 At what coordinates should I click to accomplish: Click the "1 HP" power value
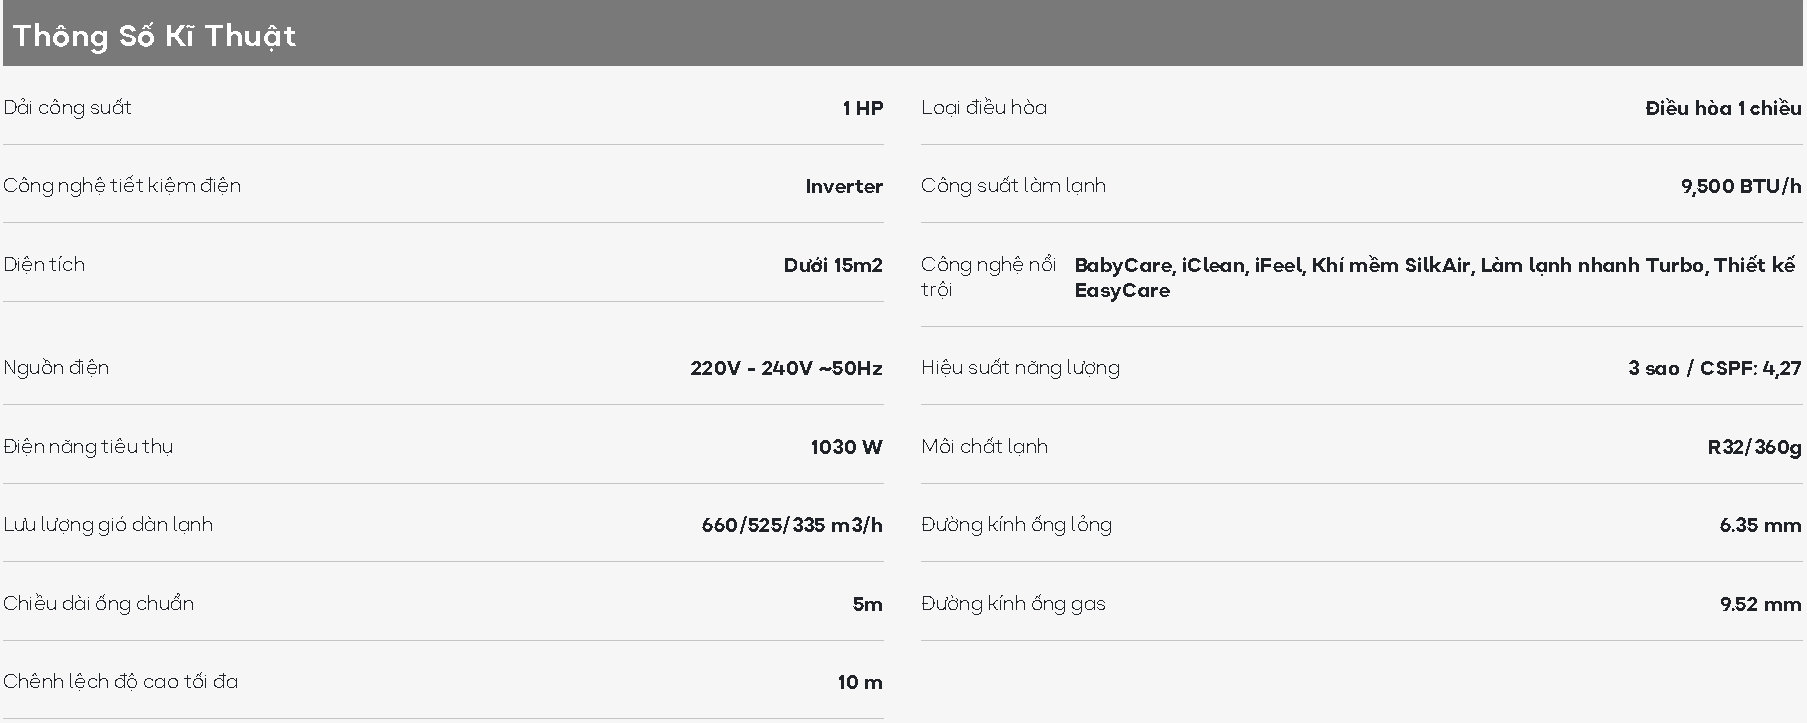click(x=863, y=108)
